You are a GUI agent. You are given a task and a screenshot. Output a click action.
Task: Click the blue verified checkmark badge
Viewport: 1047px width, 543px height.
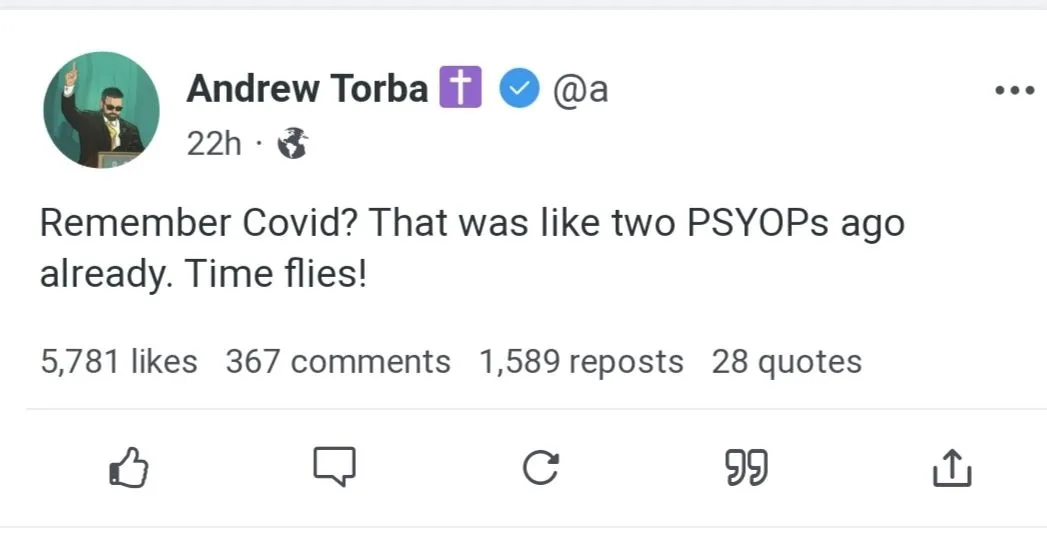[x=519, y=89]
